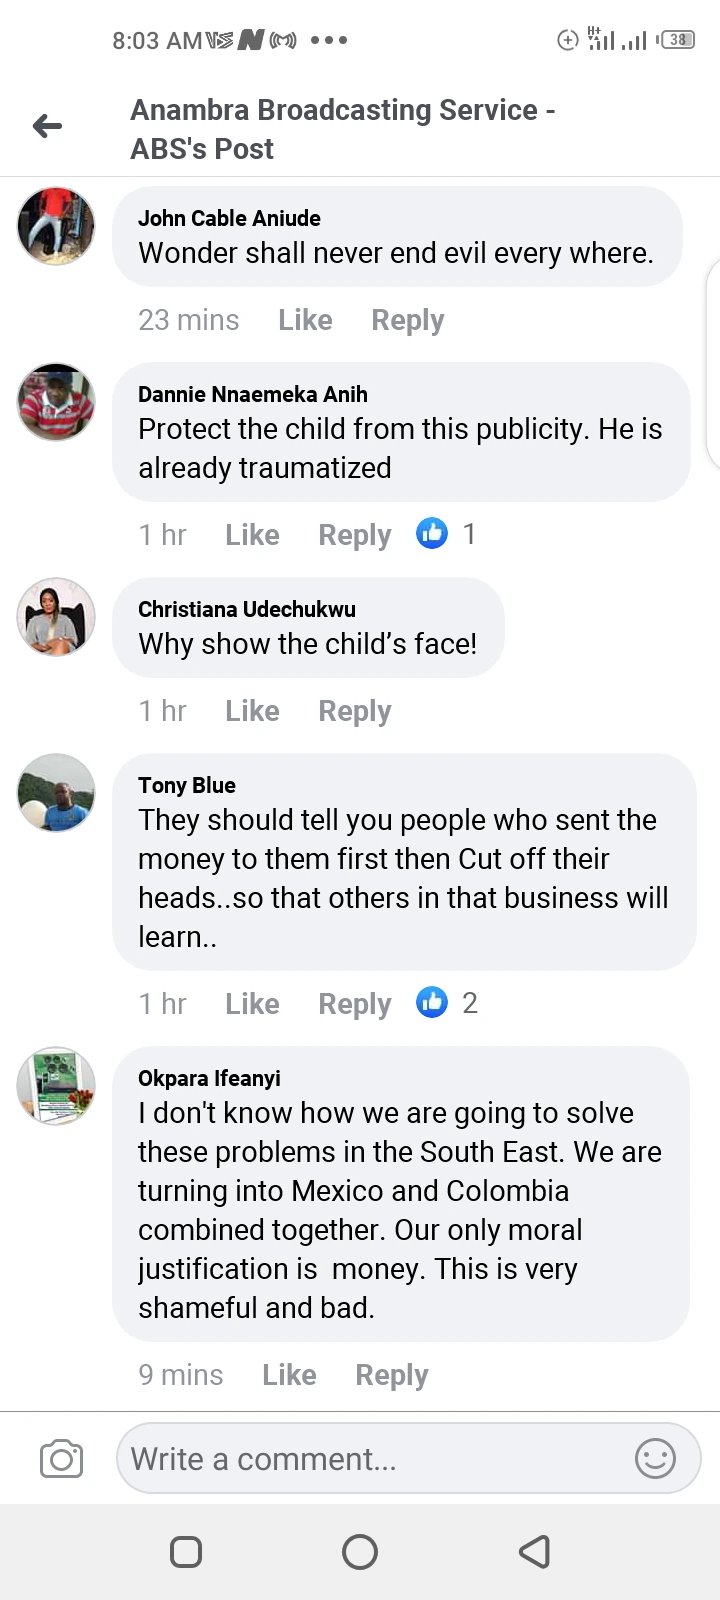Open Okpara Ifeanyi's profile name link
Viewport: 720px width, 1600px height.
(209, 1078)
